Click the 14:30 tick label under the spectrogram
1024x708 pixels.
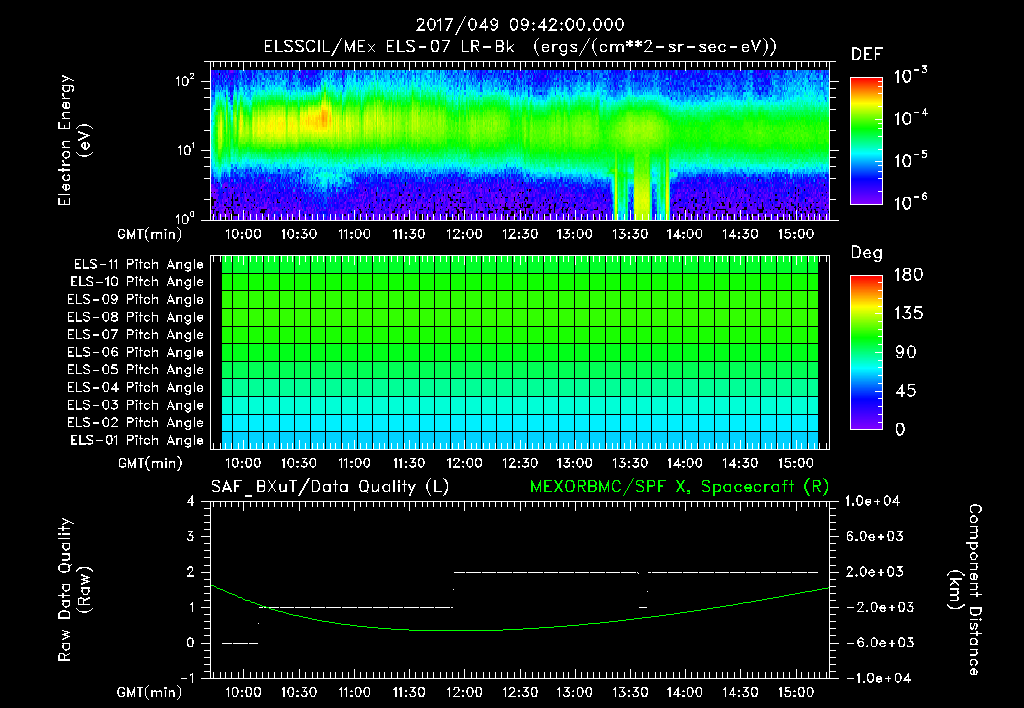(x=740, y=234)
